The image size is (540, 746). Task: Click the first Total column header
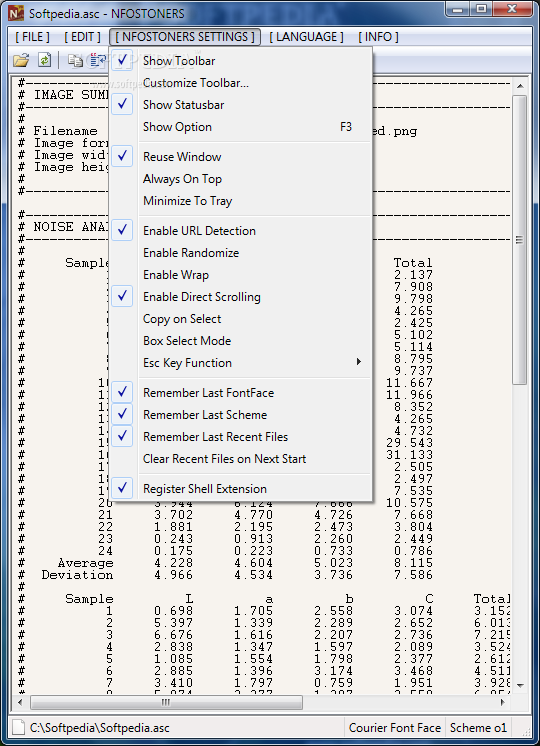coord(413,263)
